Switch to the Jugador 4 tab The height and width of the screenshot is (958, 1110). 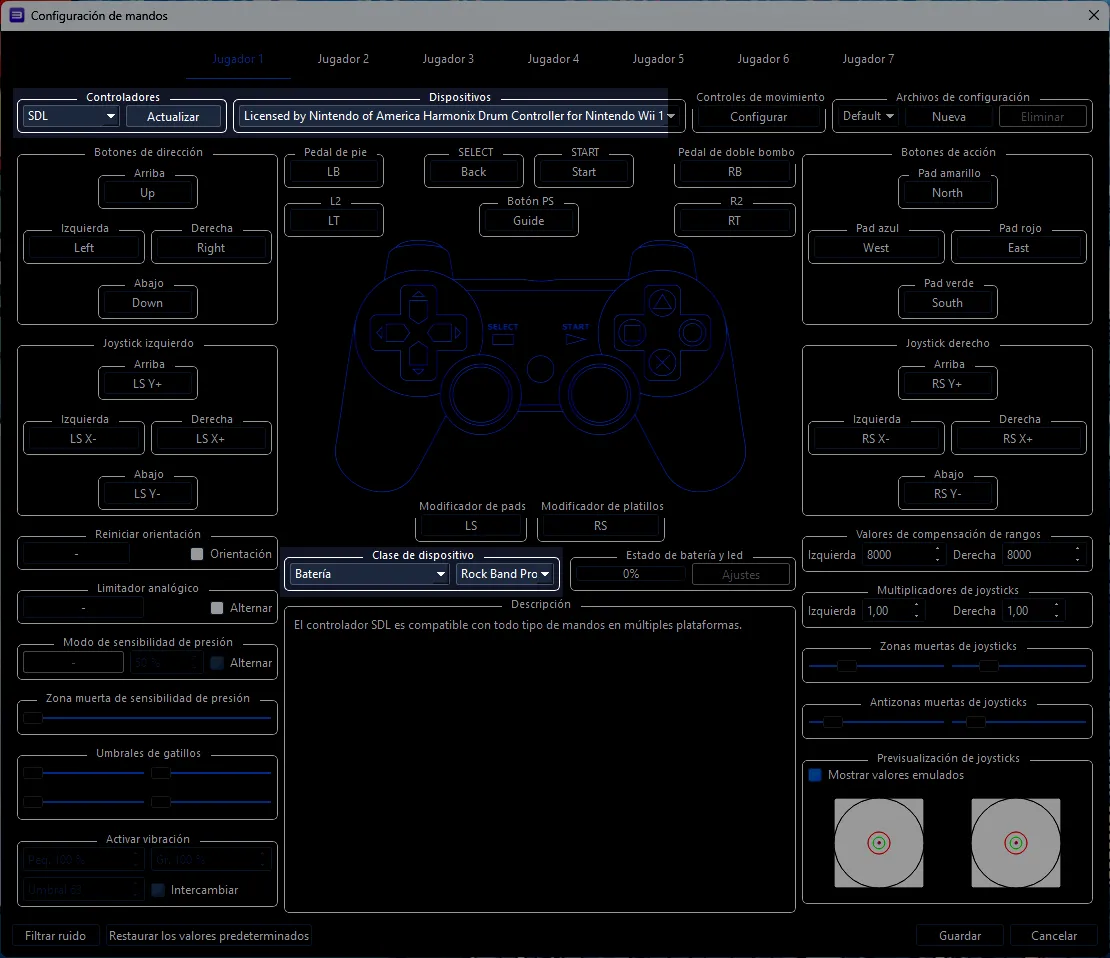(x=553, y=59)
